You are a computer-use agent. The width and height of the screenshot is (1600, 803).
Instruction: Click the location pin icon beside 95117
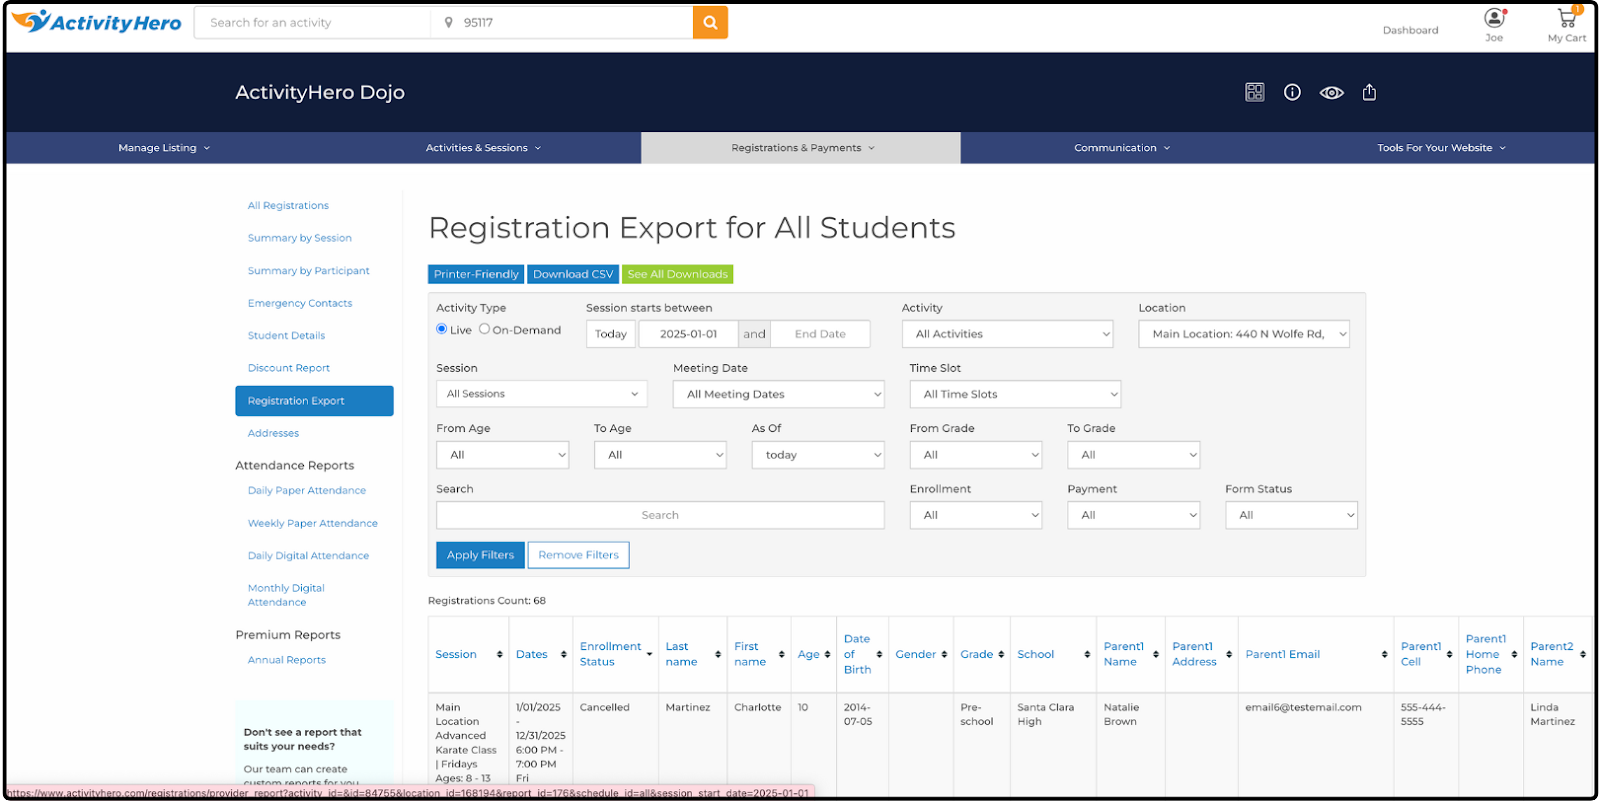tap(449, 22)
